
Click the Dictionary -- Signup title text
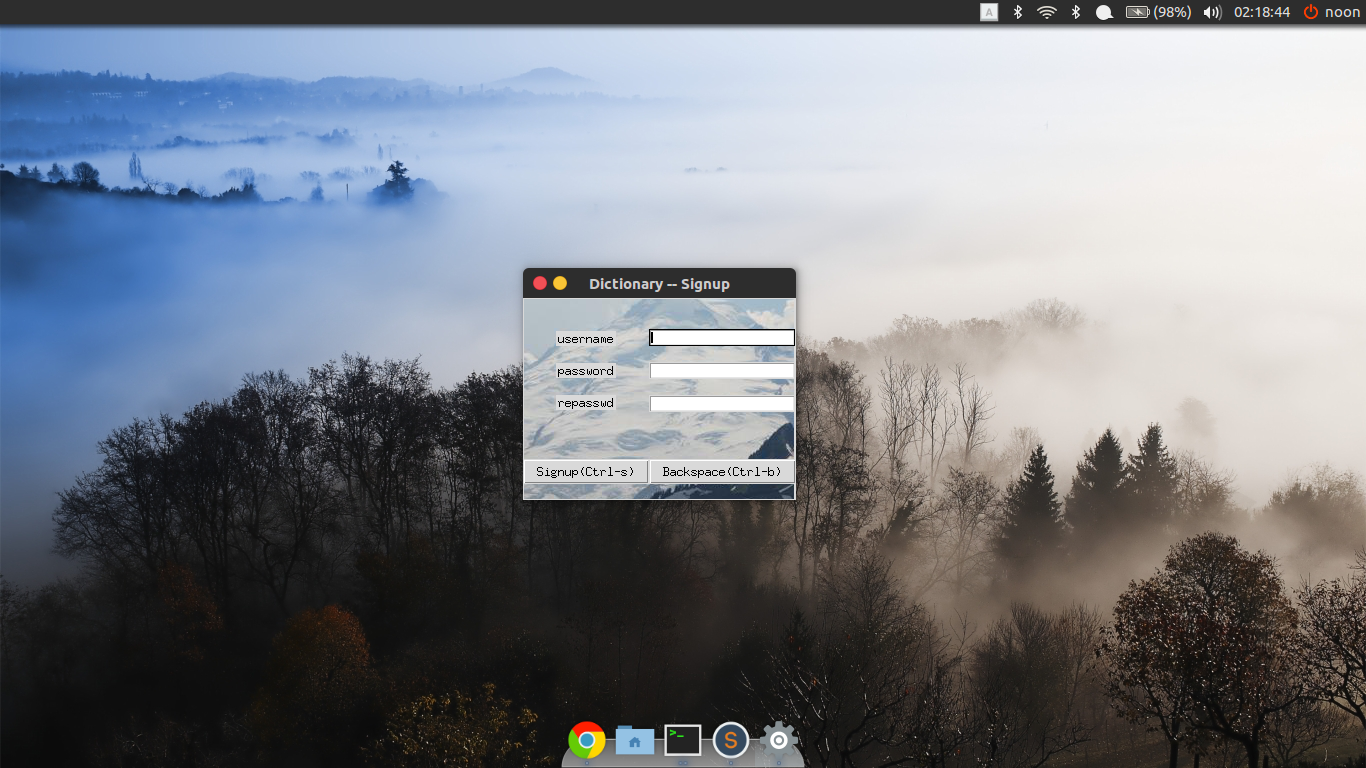pos(659,284)
